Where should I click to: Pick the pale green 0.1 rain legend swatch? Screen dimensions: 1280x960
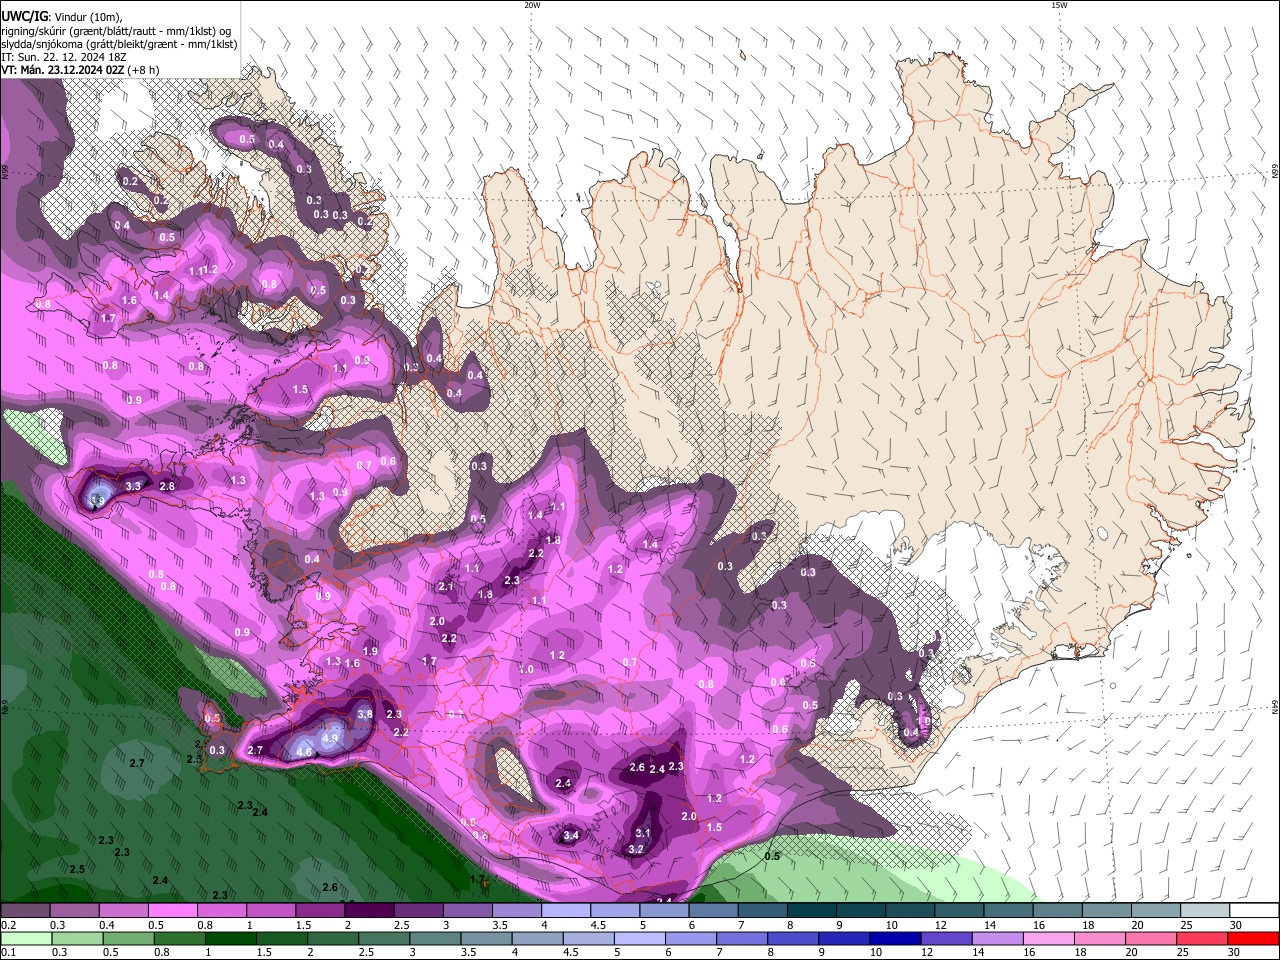pyautogui.click(x=26, y=938)
